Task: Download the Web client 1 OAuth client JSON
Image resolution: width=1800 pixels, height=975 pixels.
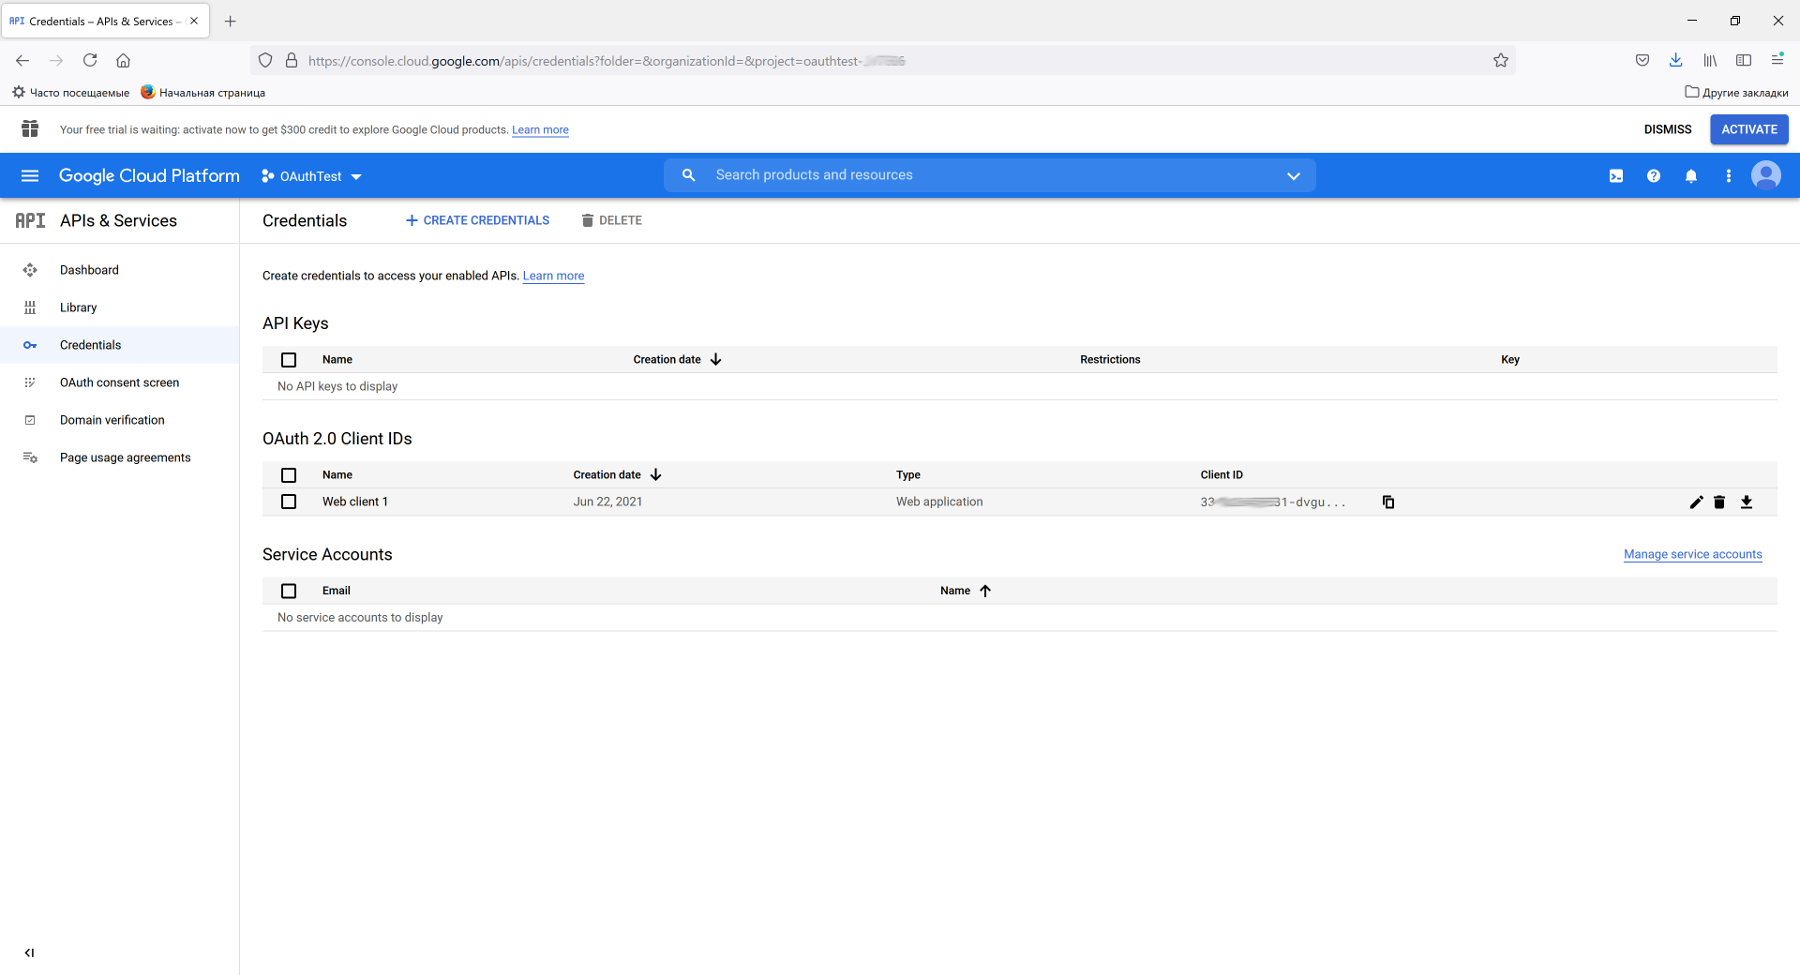Action: [x=1746, y=502]
